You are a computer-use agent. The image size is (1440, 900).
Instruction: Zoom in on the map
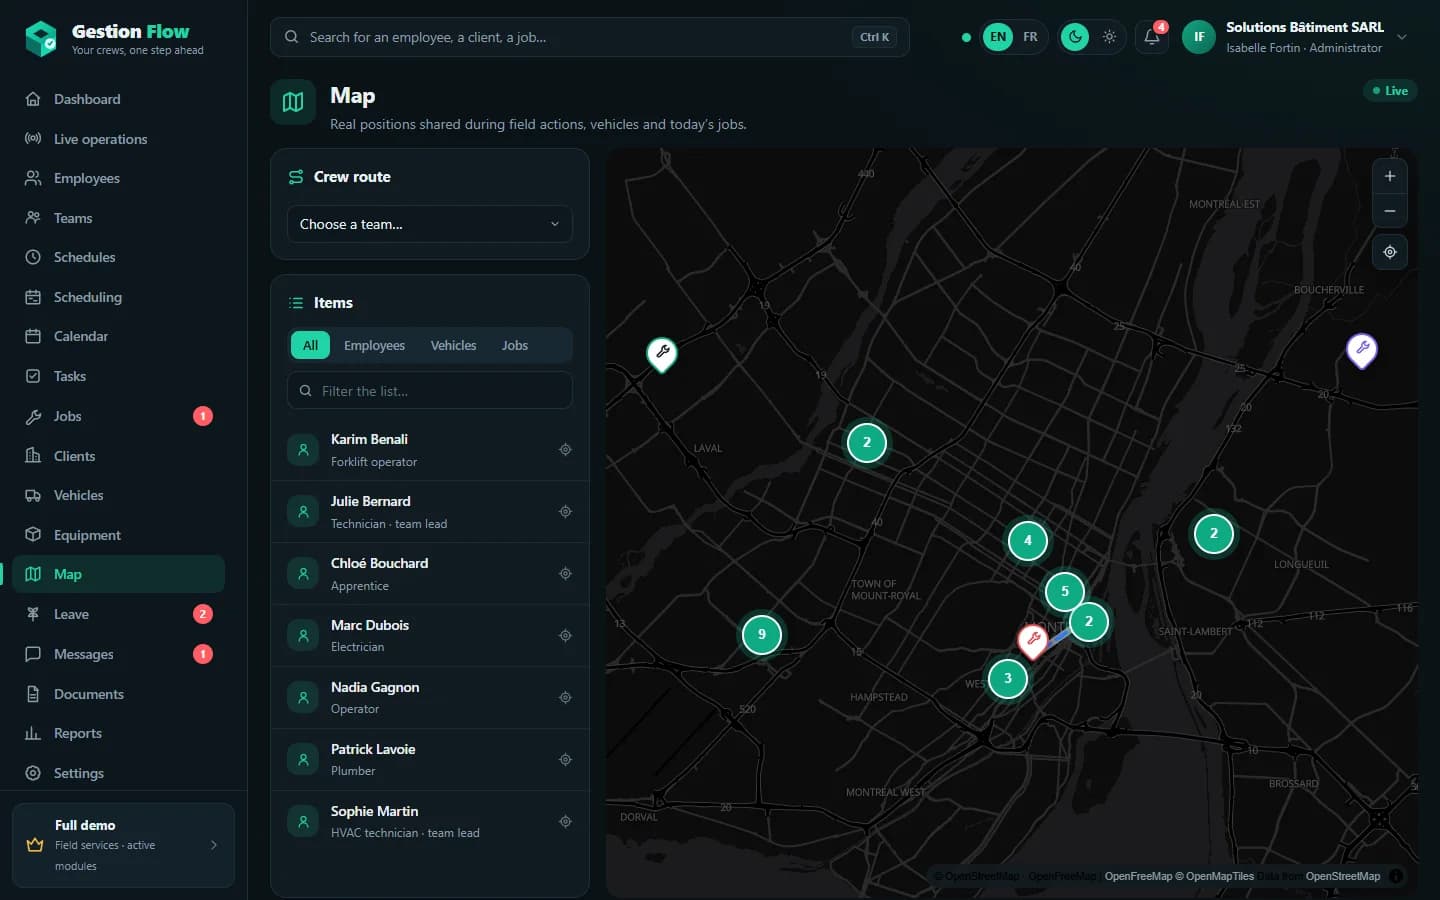(x=1390, y=176)
